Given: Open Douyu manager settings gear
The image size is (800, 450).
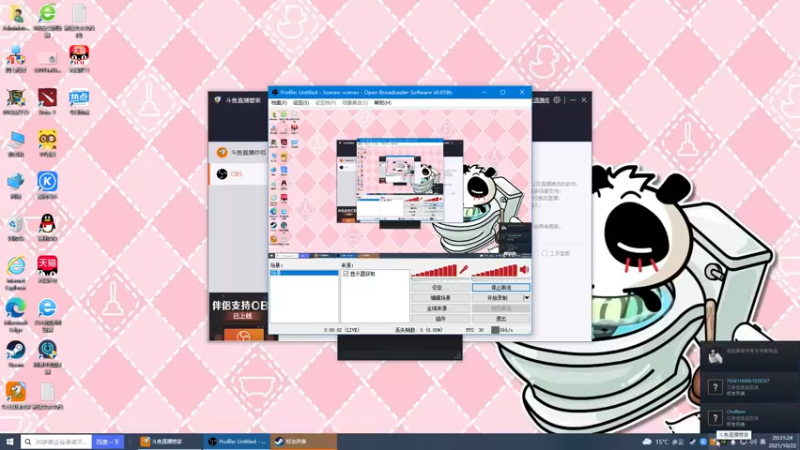Looking at the screenshot, I should click(x=557, y=100).
